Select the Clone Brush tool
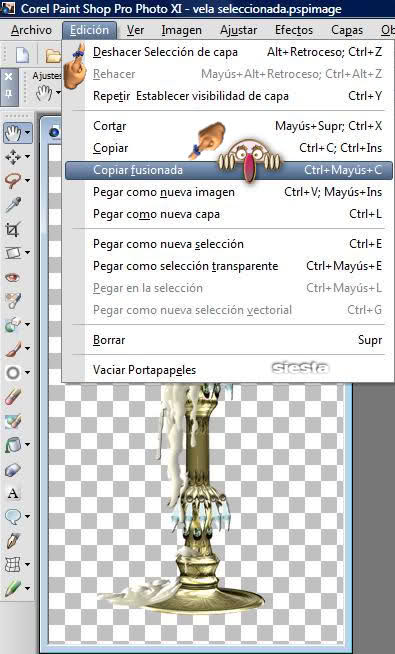This screenshot has height=654, width=395. pos(13,324)
